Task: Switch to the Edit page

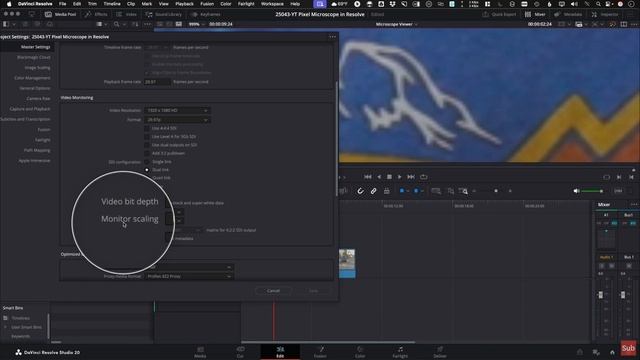Action: pos(280,352)
